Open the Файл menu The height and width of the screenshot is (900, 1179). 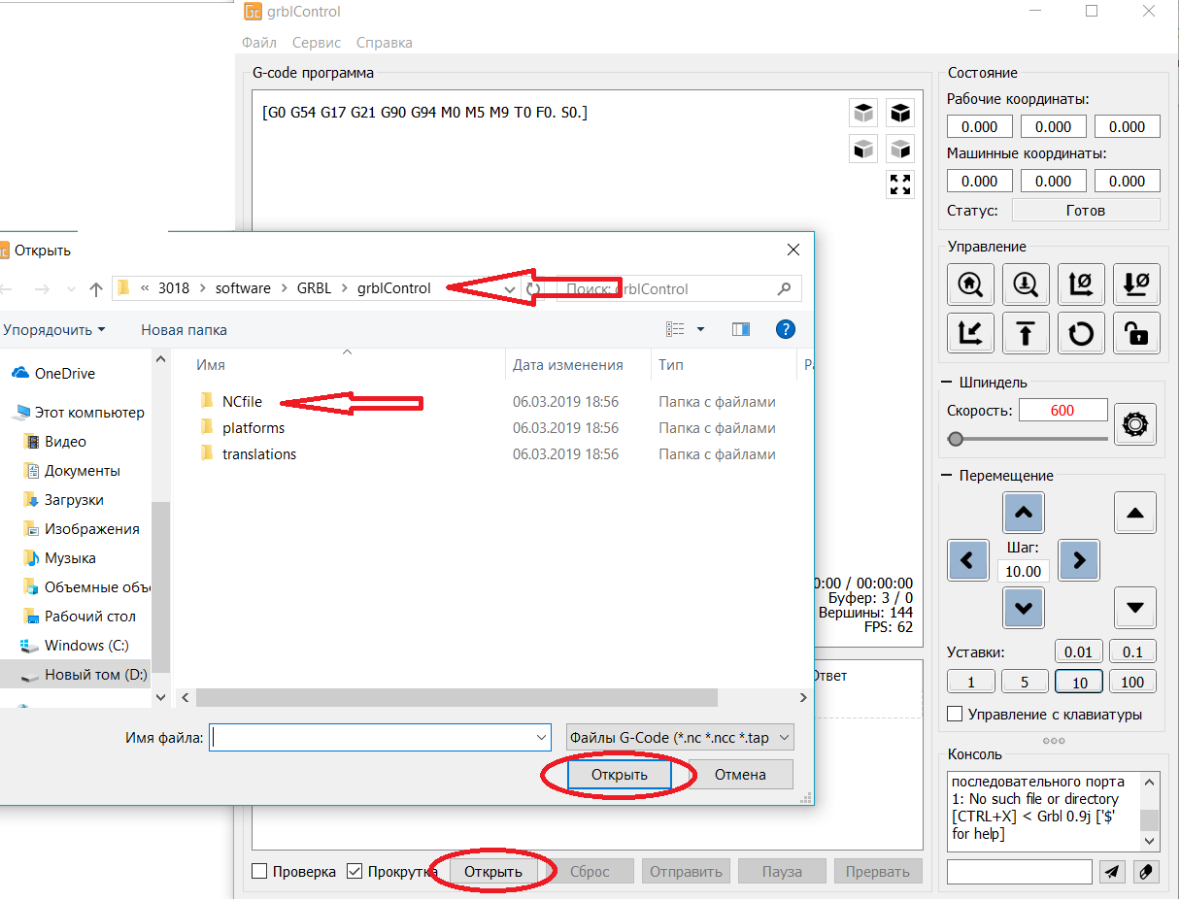coord(259,43)
